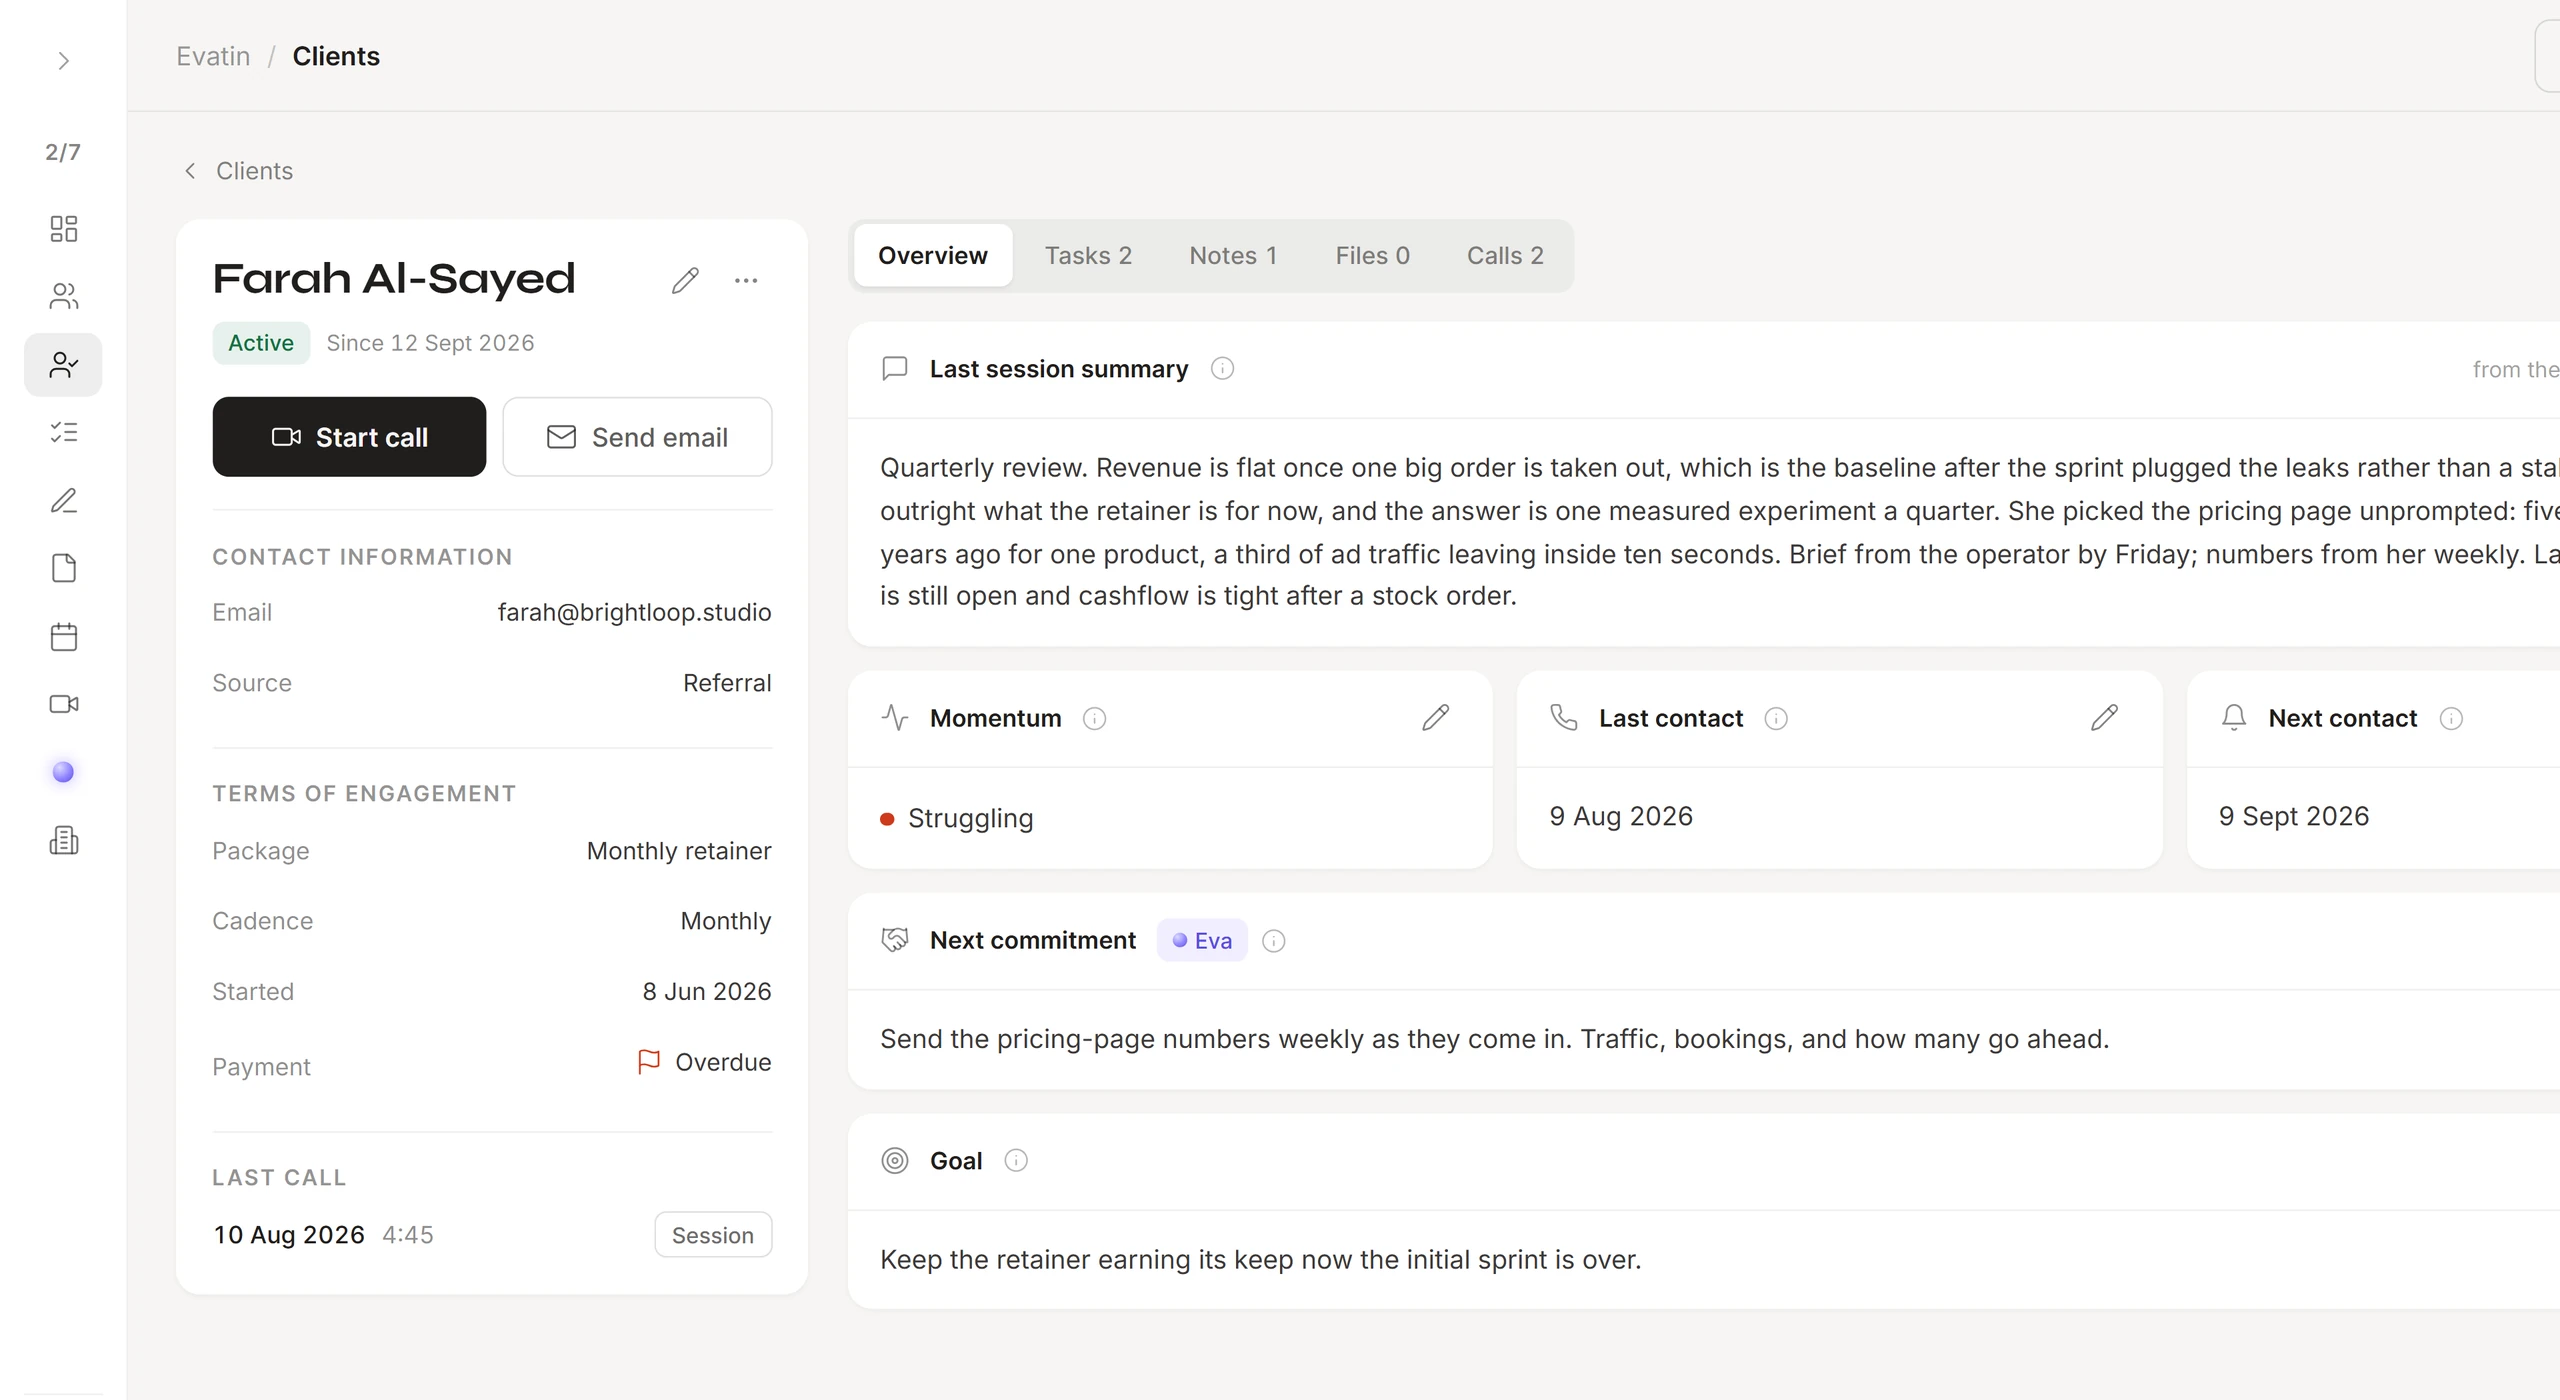
Task: Show info for Goal
Action: 1016,1160
